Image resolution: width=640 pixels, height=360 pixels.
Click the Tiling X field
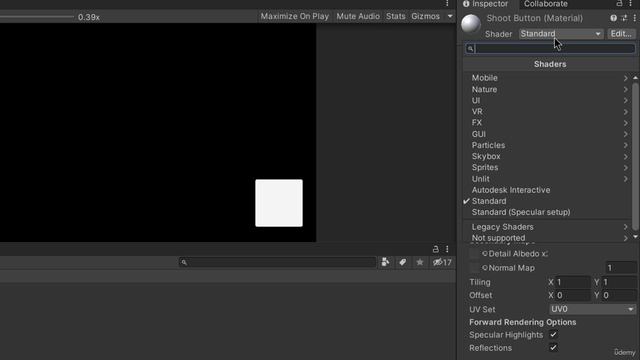coord(572,282)
